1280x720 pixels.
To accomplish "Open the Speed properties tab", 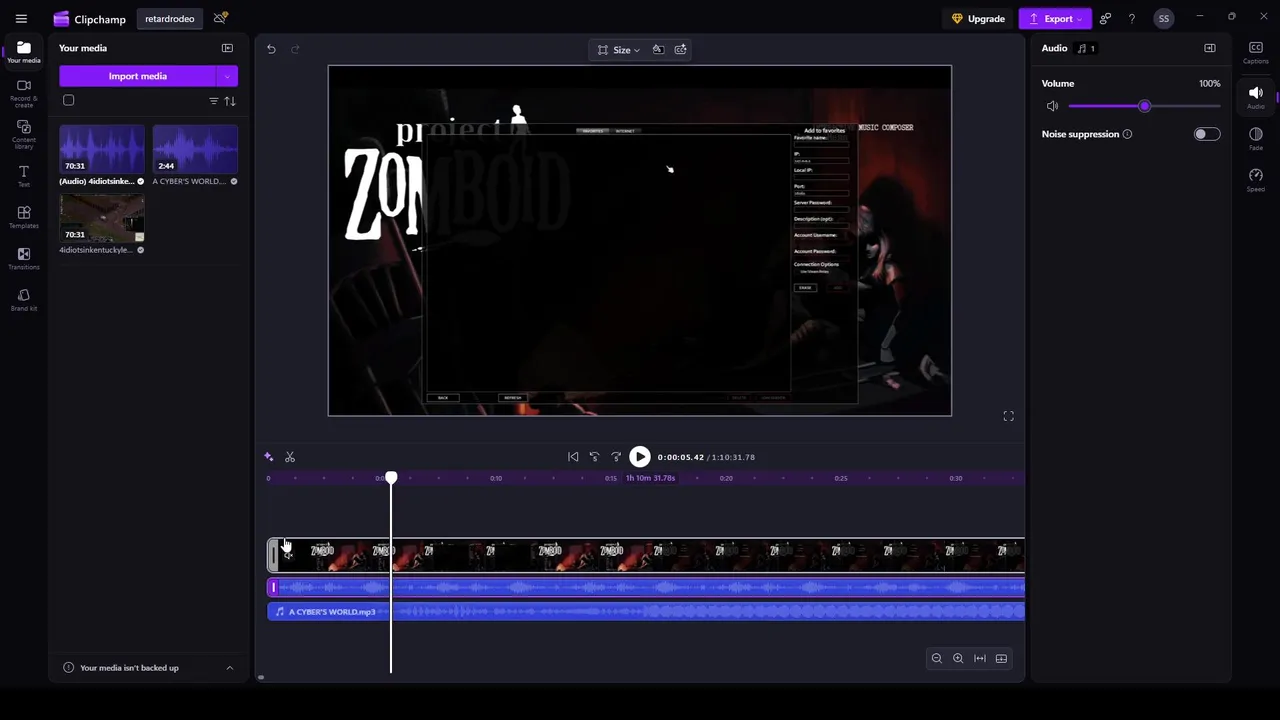I will click(x=1256, y=180).
